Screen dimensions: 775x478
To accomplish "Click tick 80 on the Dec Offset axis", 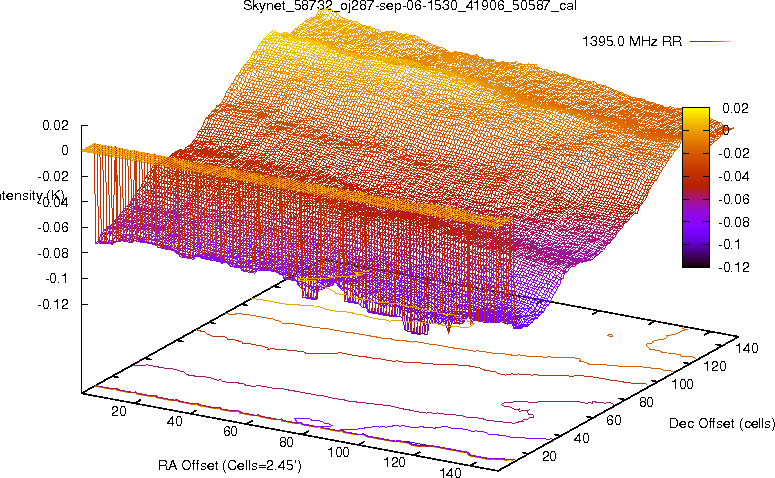I will point(646,403).
